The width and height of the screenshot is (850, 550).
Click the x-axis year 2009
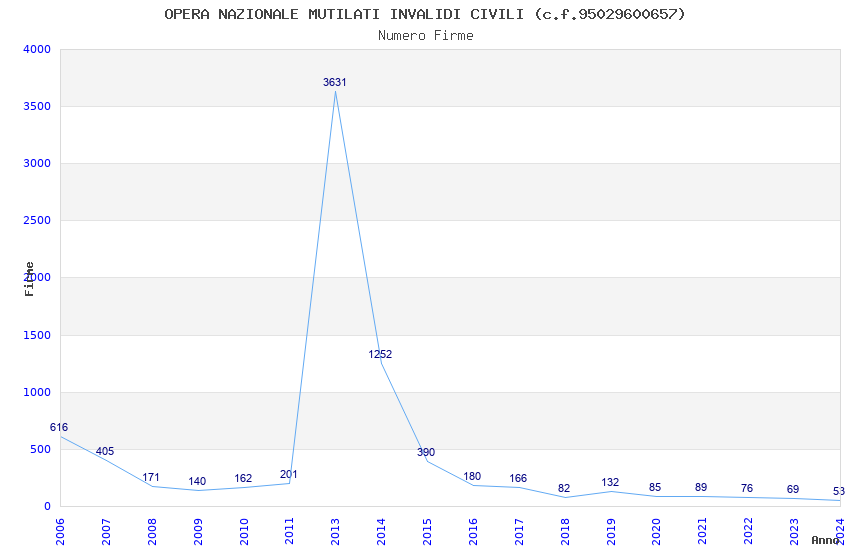pos(198,532)
